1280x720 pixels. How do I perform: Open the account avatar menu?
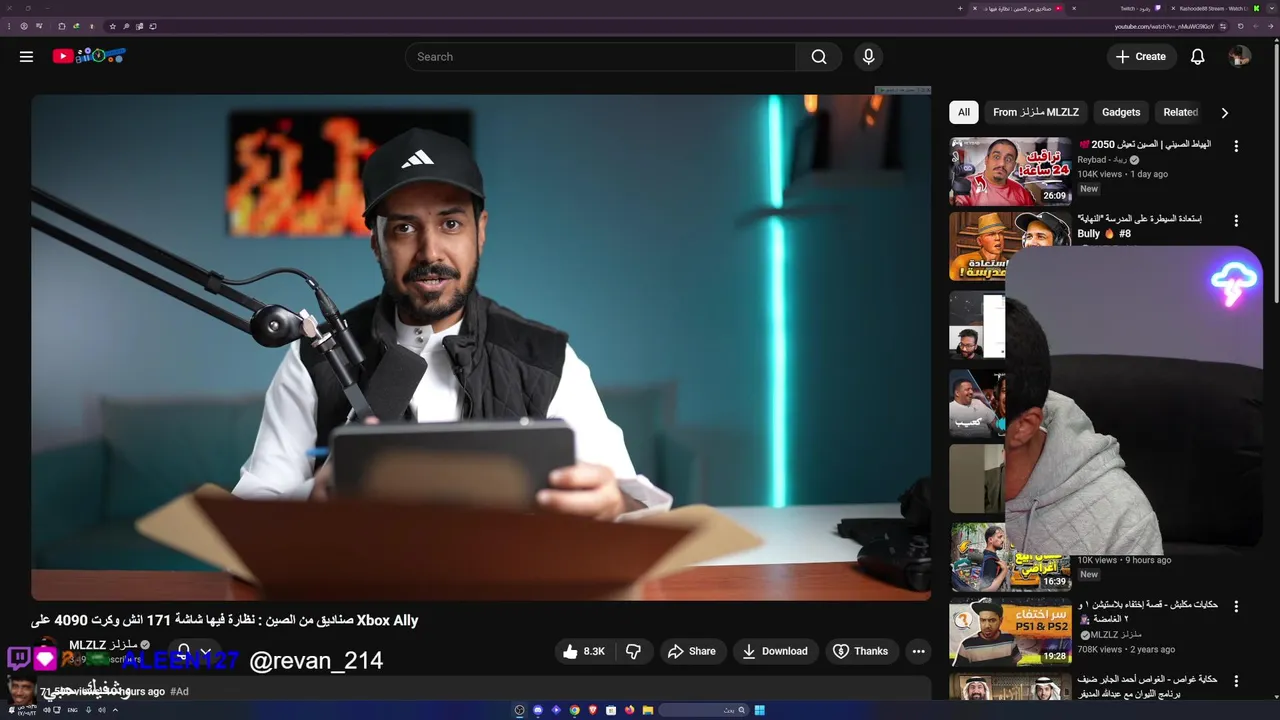(x=1239, y=57)
